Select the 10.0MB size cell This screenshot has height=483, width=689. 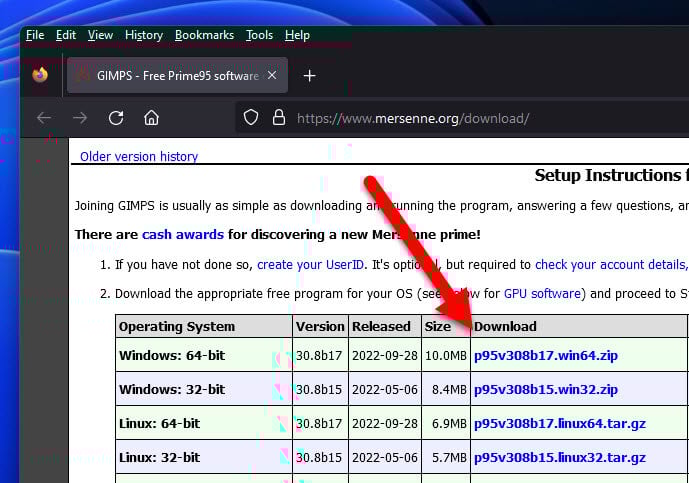[x=446, y=355]
